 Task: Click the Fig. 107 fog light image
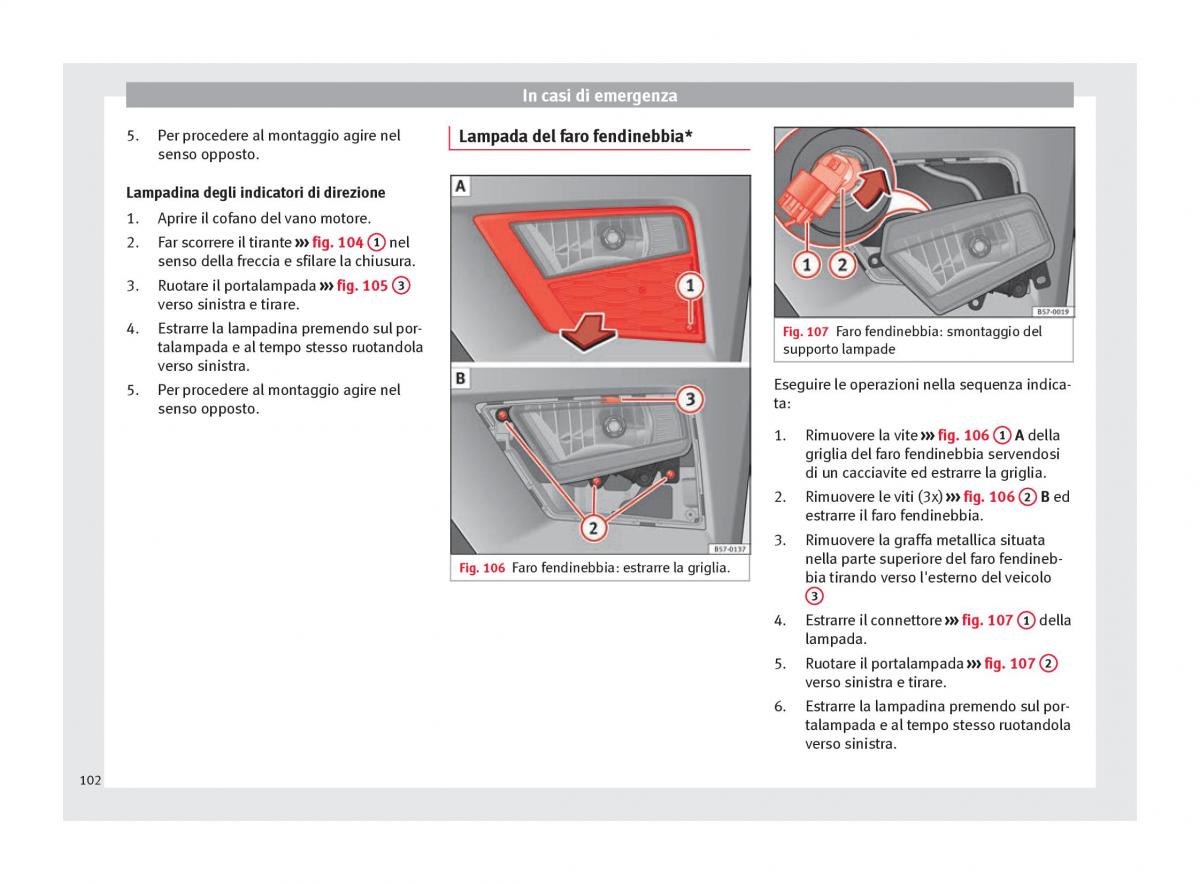924,223
